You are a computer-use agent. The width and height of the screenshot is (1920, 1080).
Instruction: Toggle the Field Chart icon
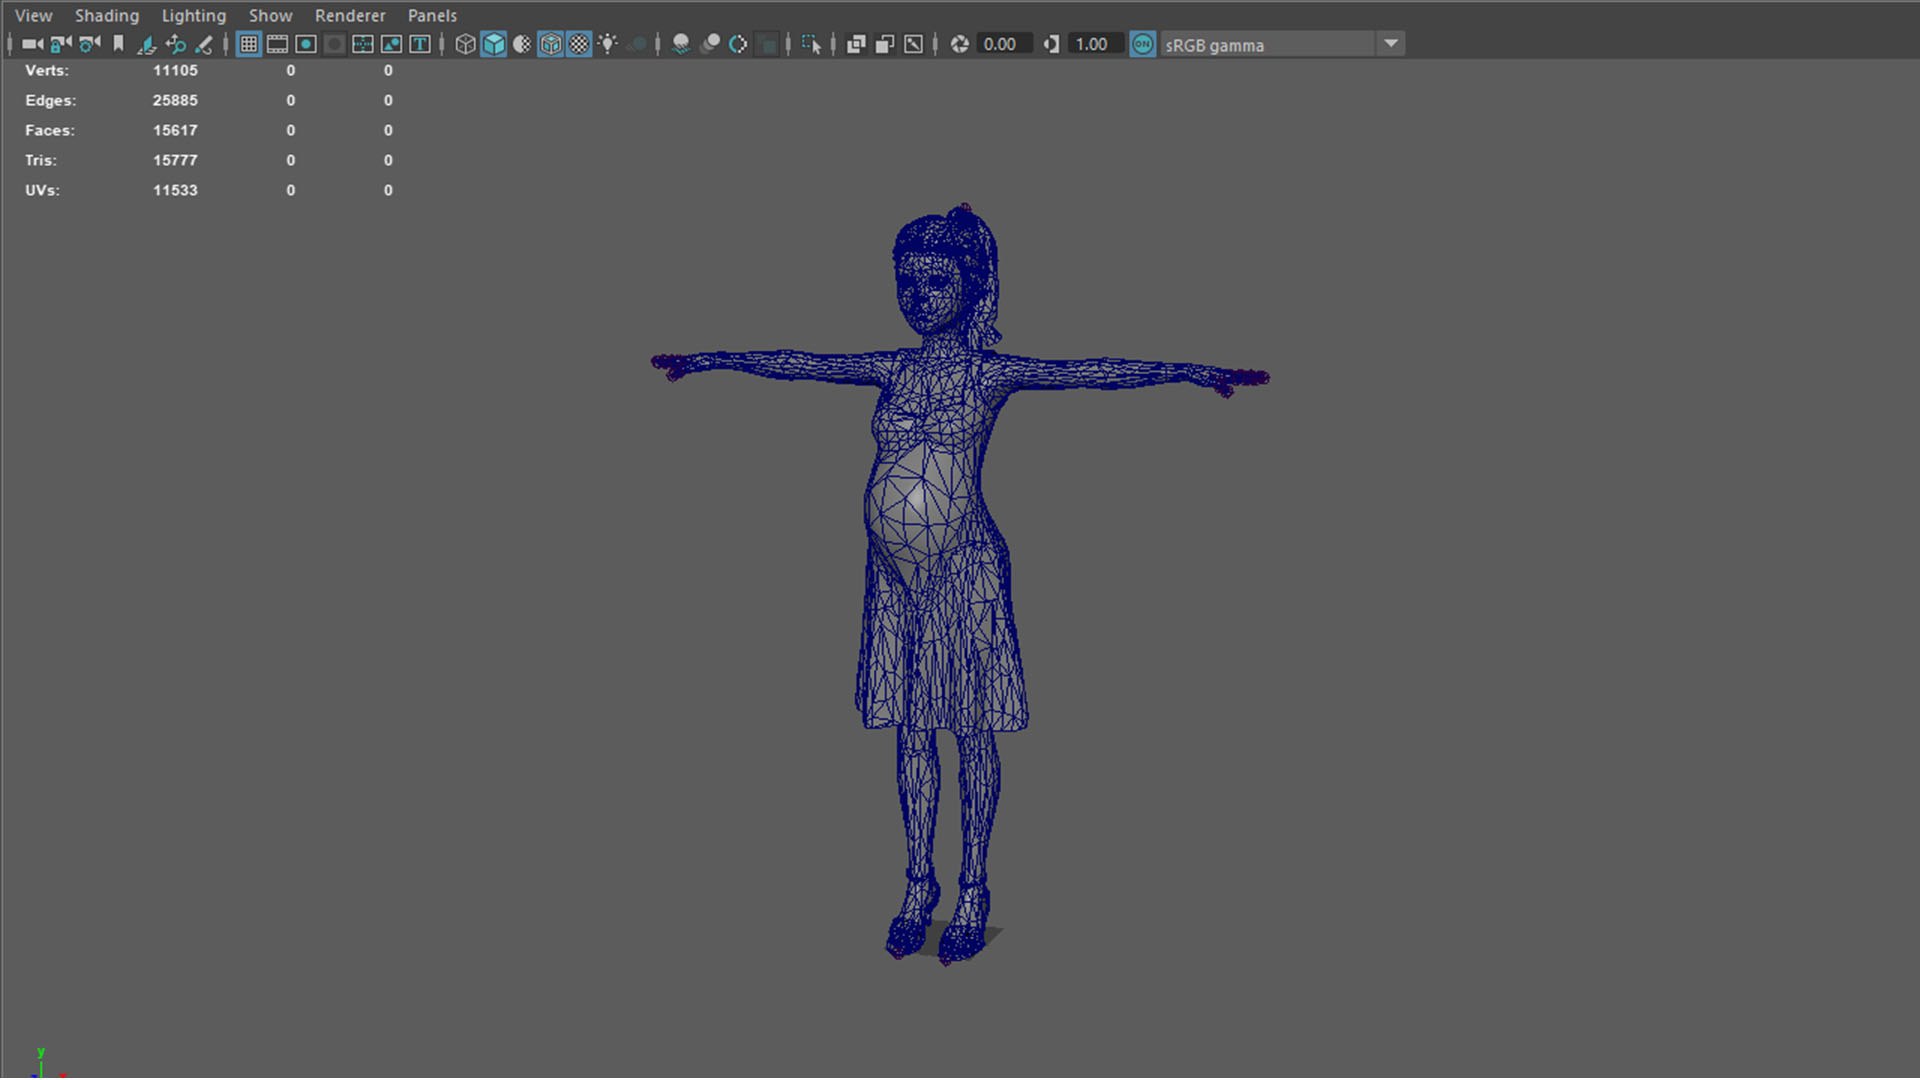(363, 44)
